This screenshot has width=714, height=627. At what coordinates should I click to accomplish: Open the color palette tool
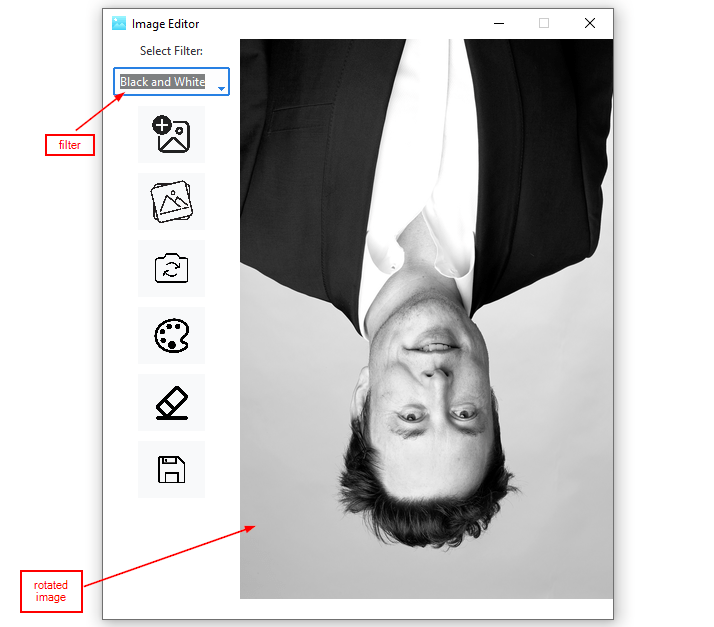pos(171,336)
